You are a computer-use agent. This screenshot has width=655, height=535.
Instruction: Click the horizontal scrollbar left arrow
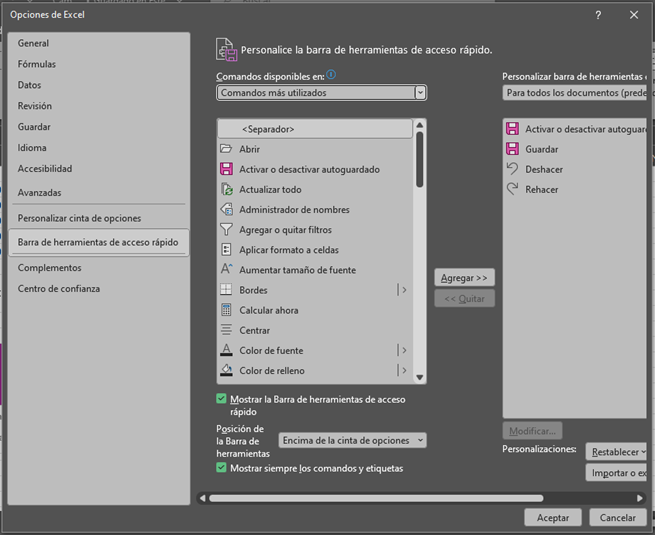click(x=203, y=498)
